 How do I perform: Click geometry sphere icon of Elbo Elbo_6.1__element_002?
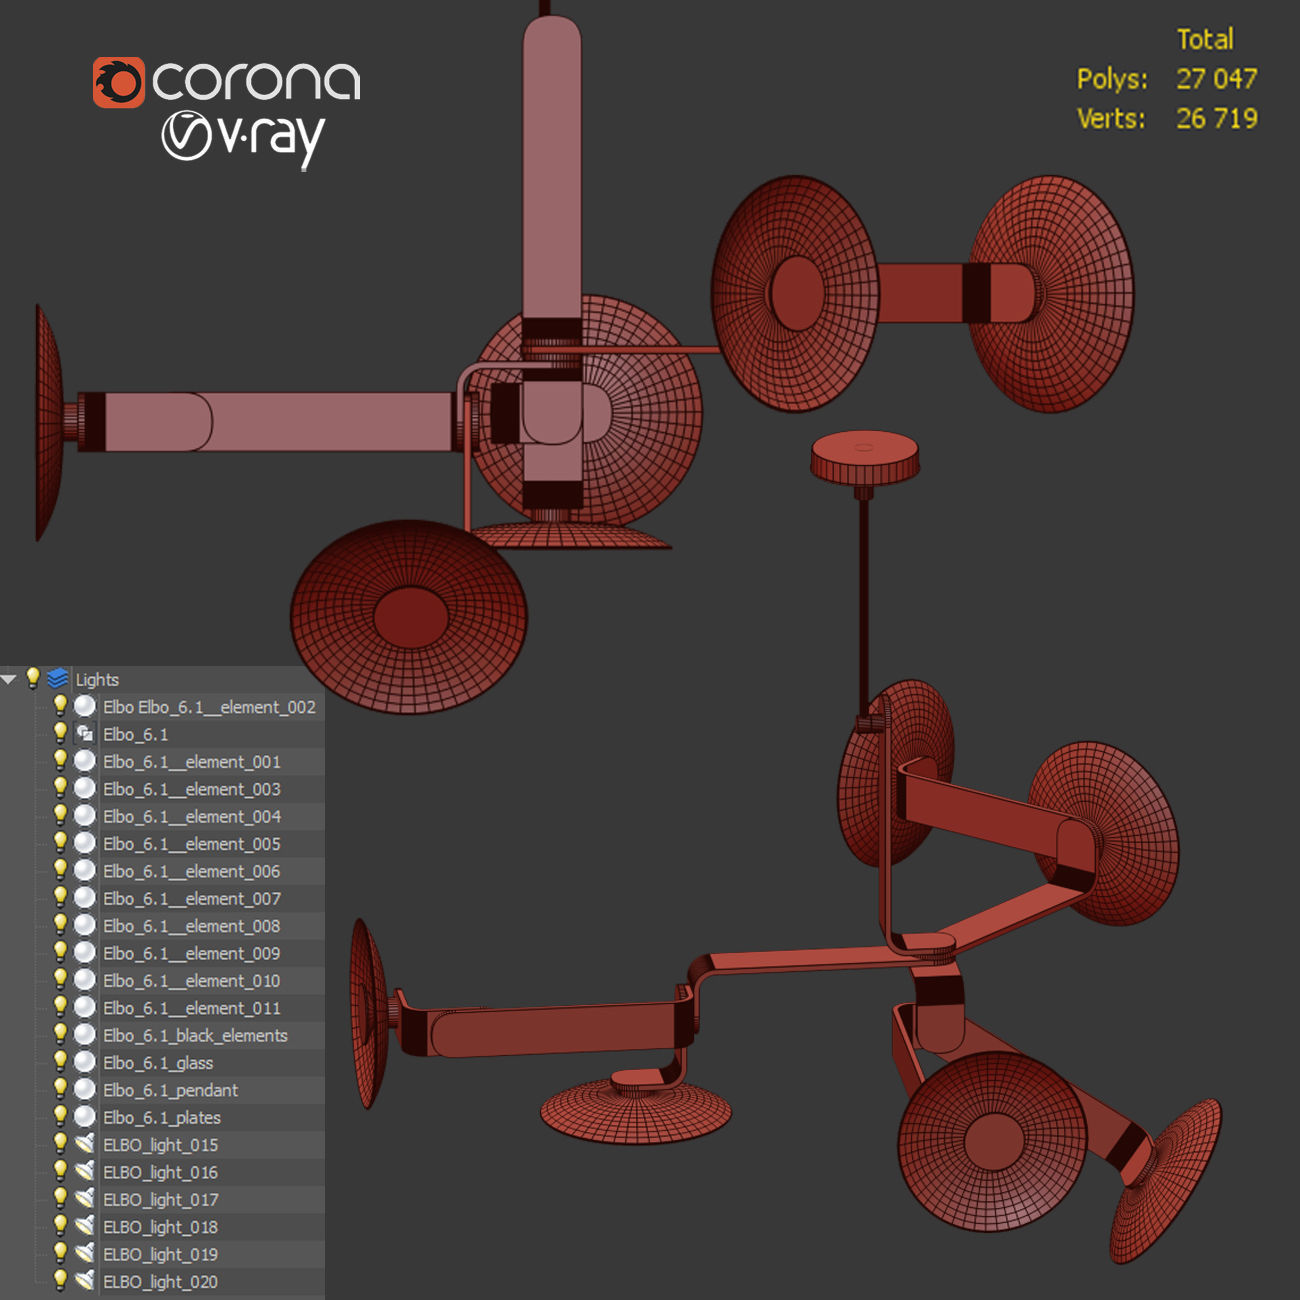click(85, 707)
